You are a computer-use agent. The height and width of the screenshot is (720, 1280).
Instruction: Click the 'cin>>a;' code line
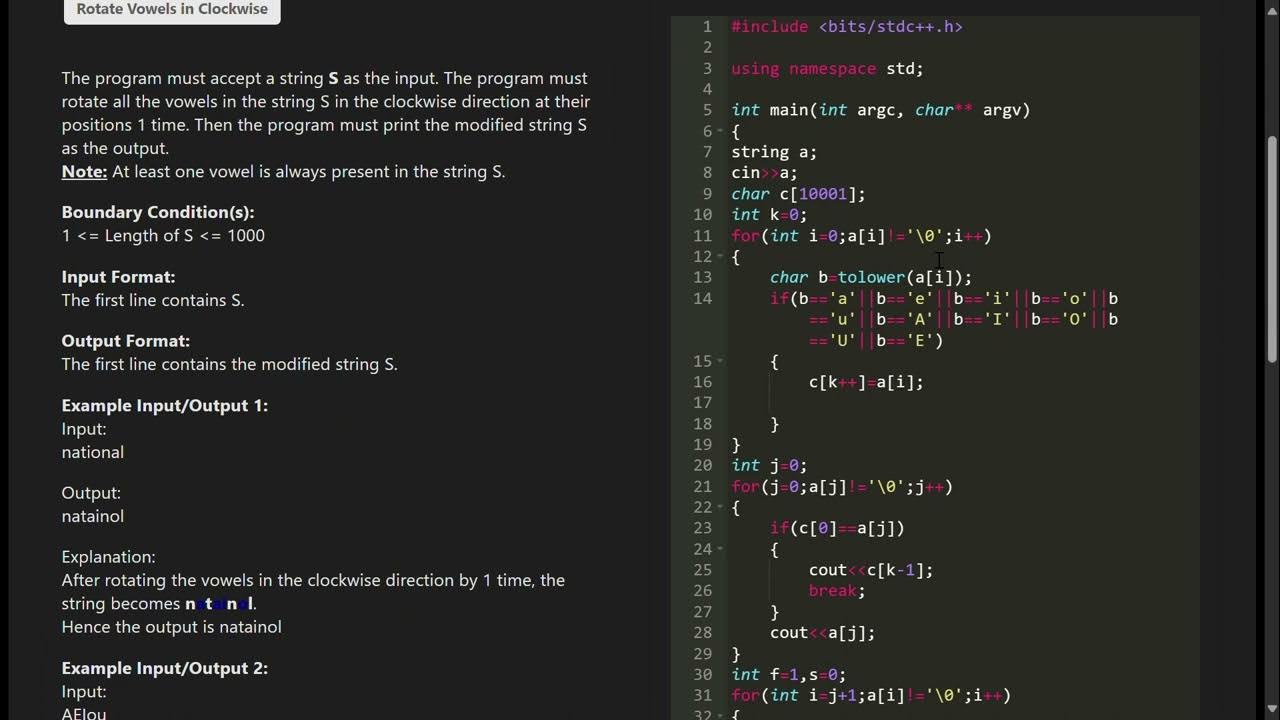(x=764, y=173)
